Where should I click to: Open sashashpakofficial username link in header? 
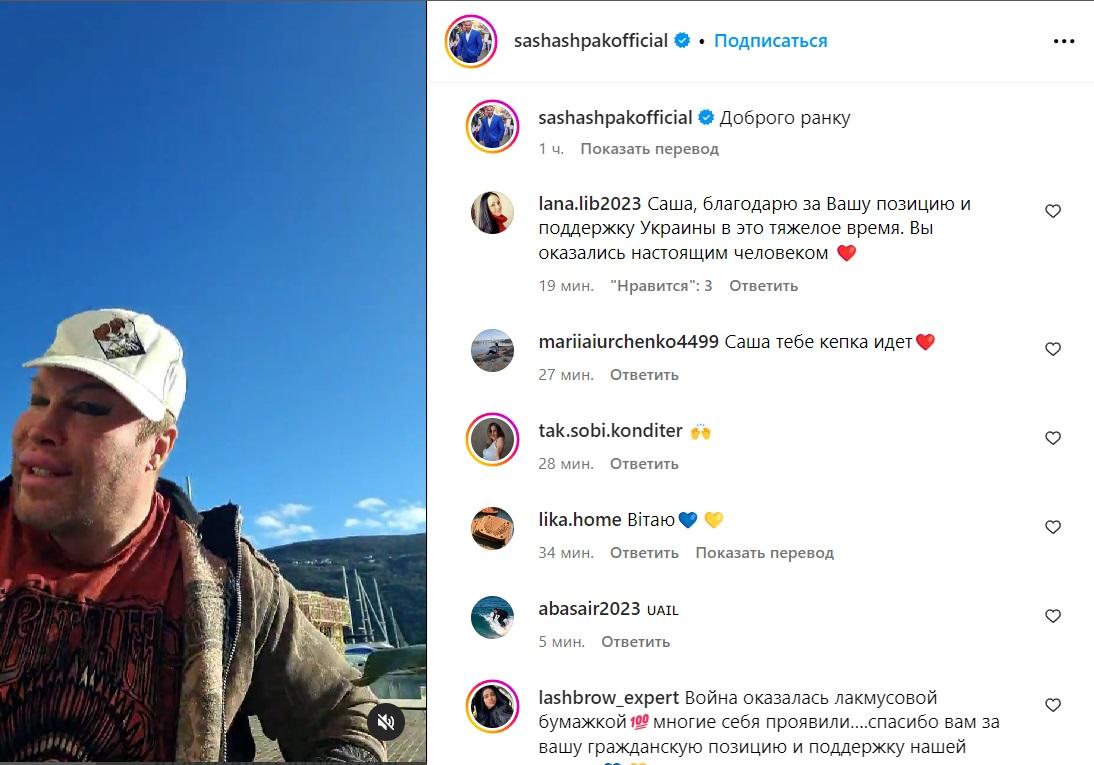[x=590, y=41]
